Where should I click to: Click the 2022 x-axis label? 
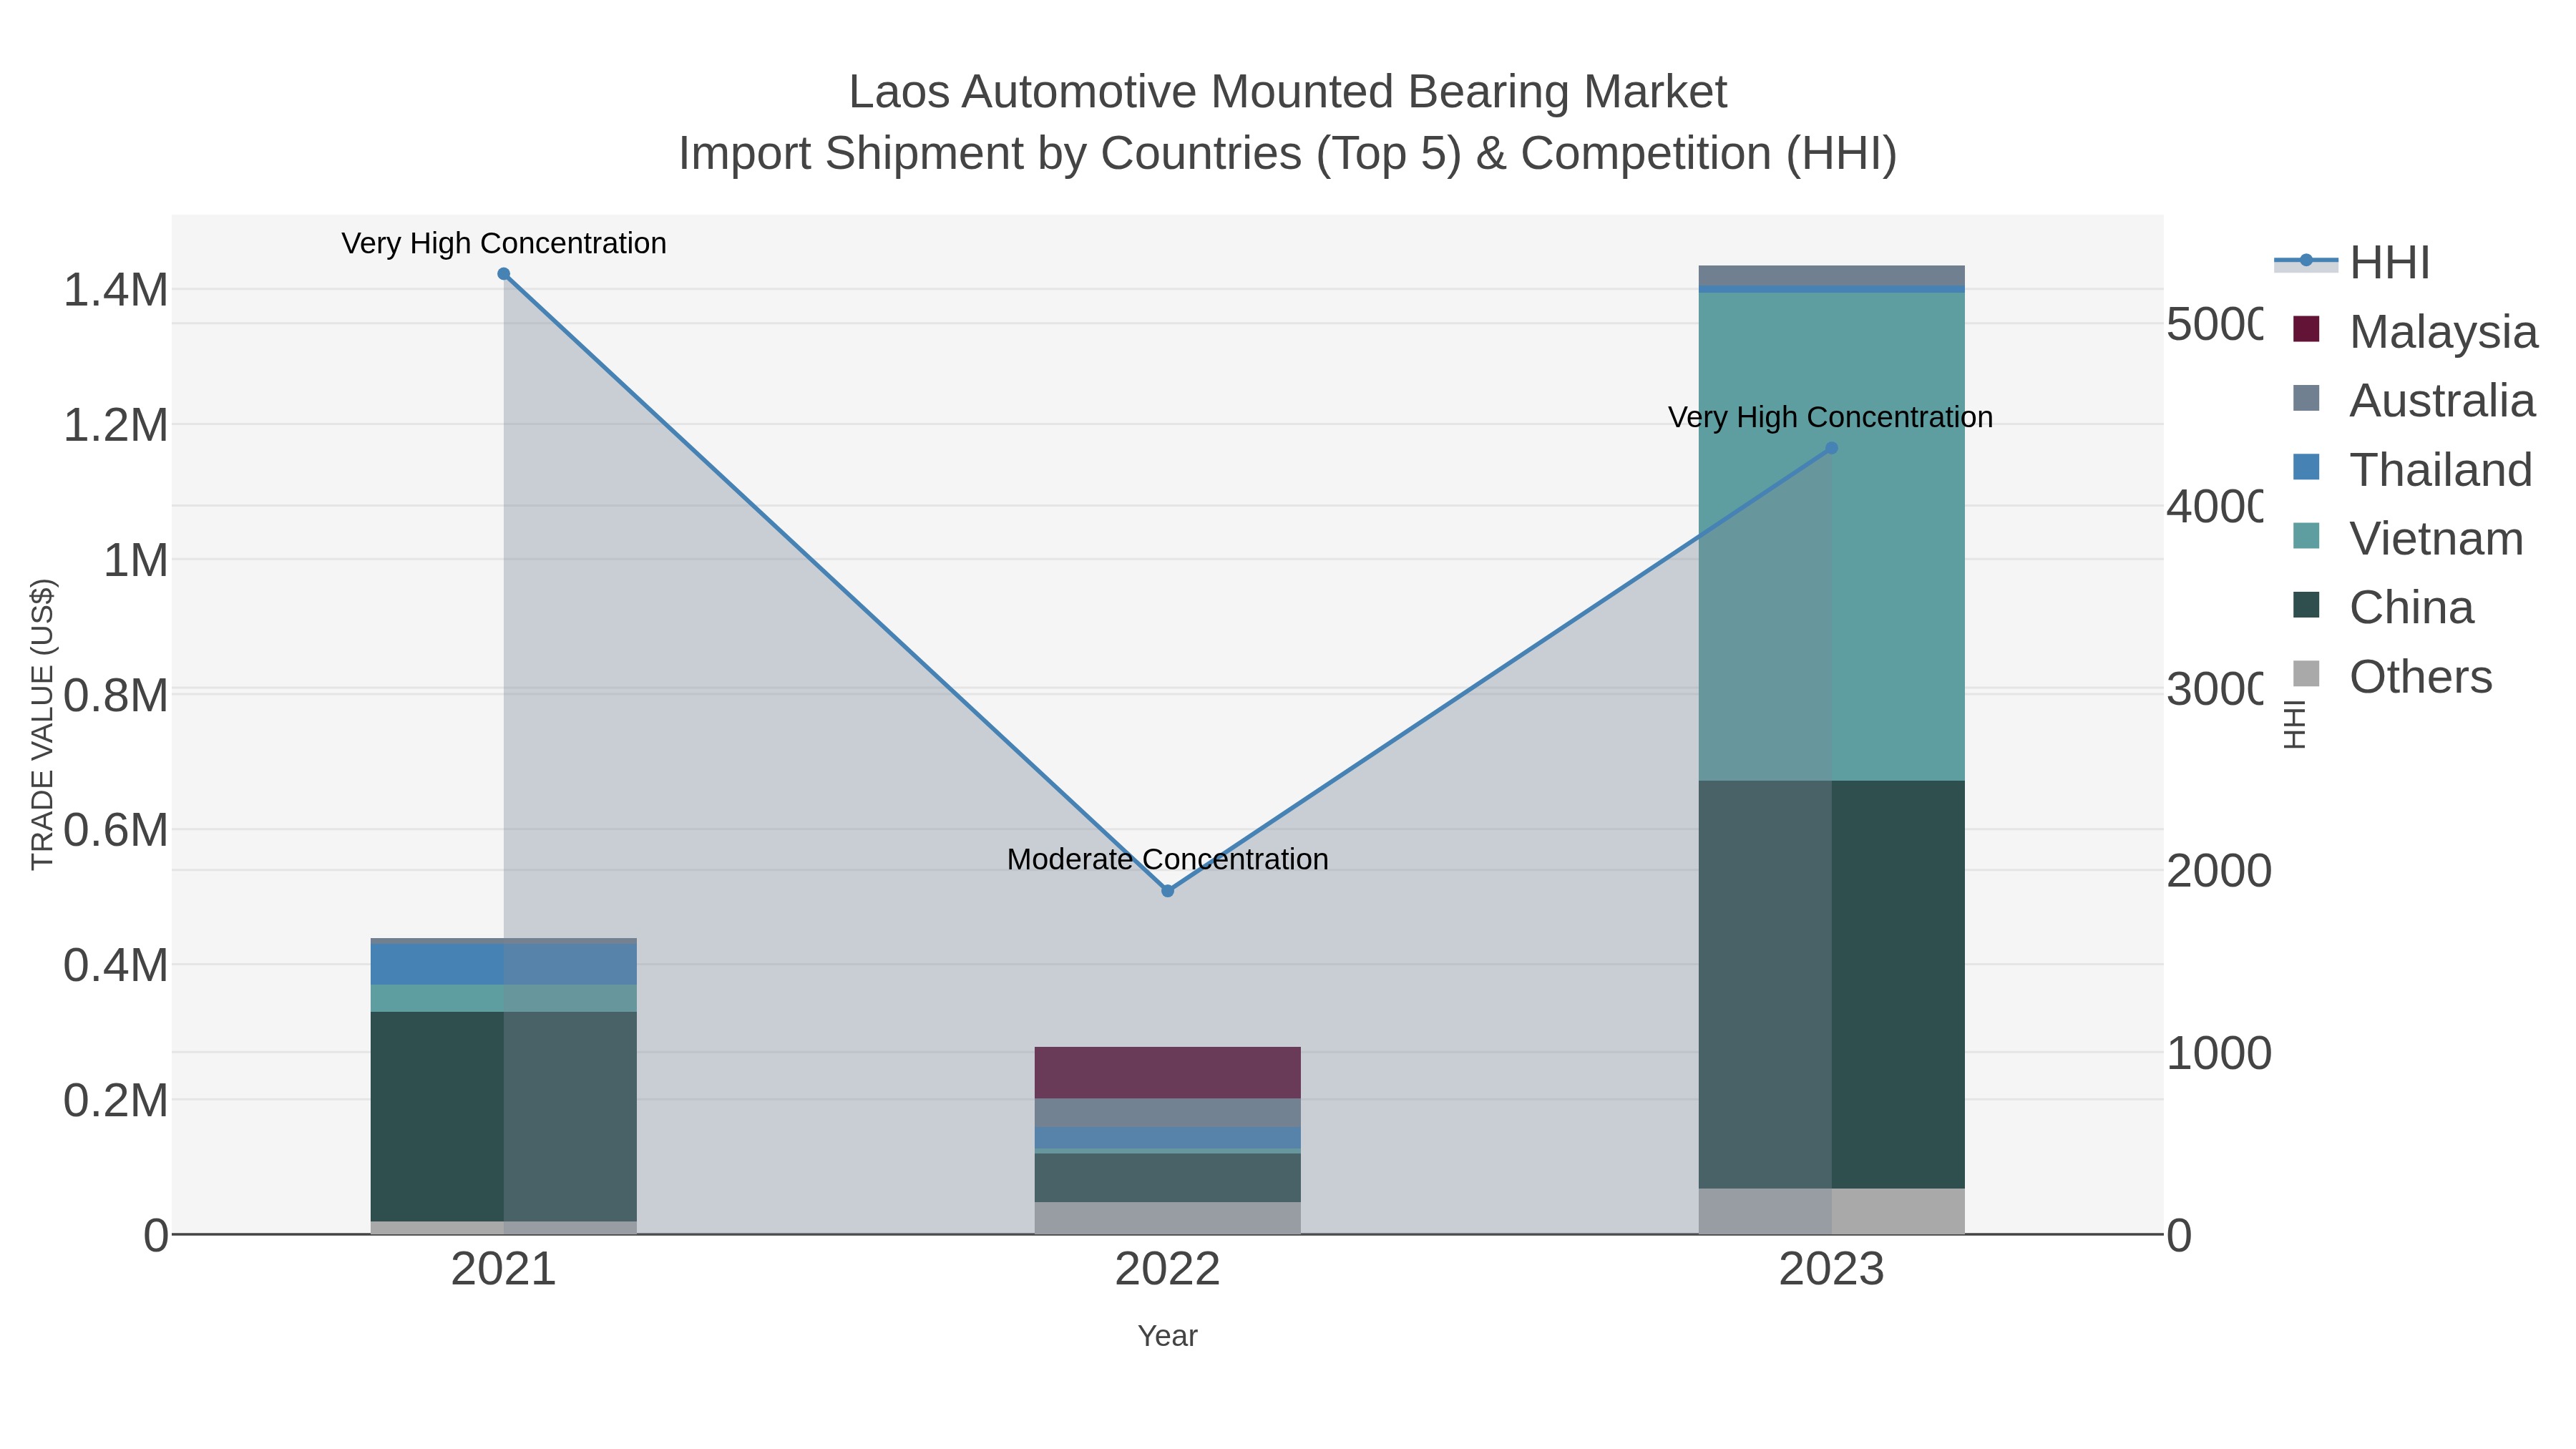[1167, 1270]
